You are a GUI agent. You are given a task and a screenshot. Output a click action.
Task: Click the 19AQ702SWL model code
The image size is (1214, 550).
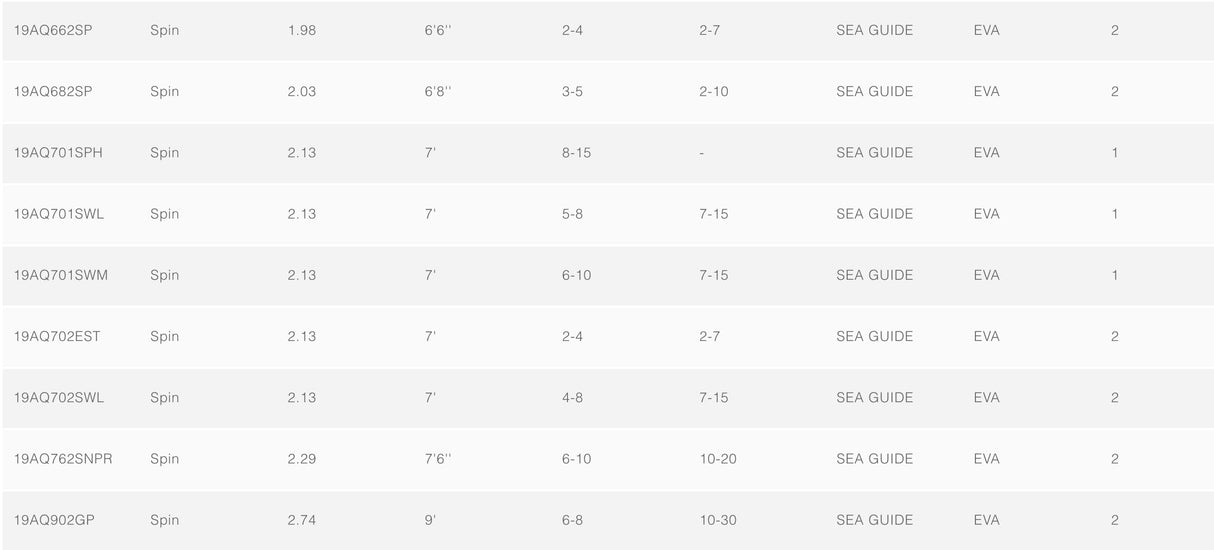tap(59, 397)
